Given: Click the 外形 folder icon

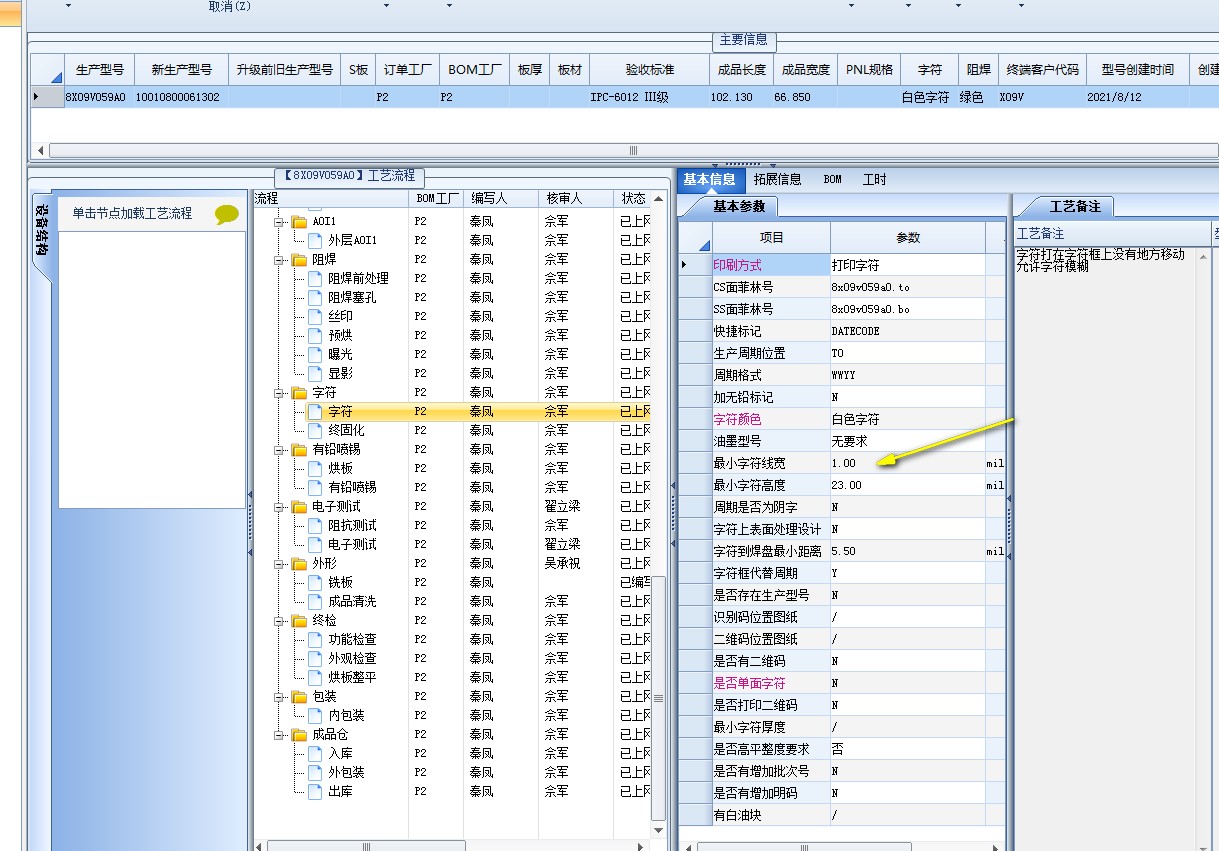Looking at the screenshot, I should coord(299,563).
